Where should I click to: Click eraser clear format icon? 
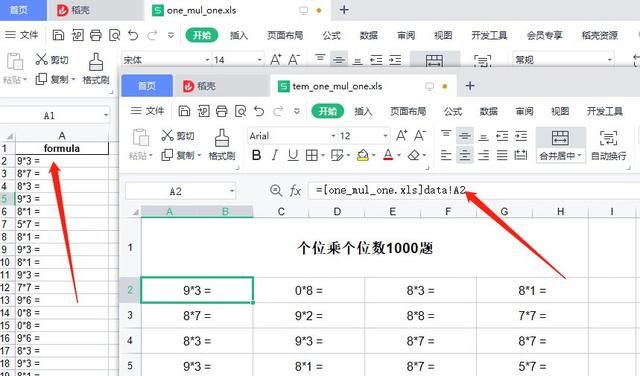(x=414, y=155)
